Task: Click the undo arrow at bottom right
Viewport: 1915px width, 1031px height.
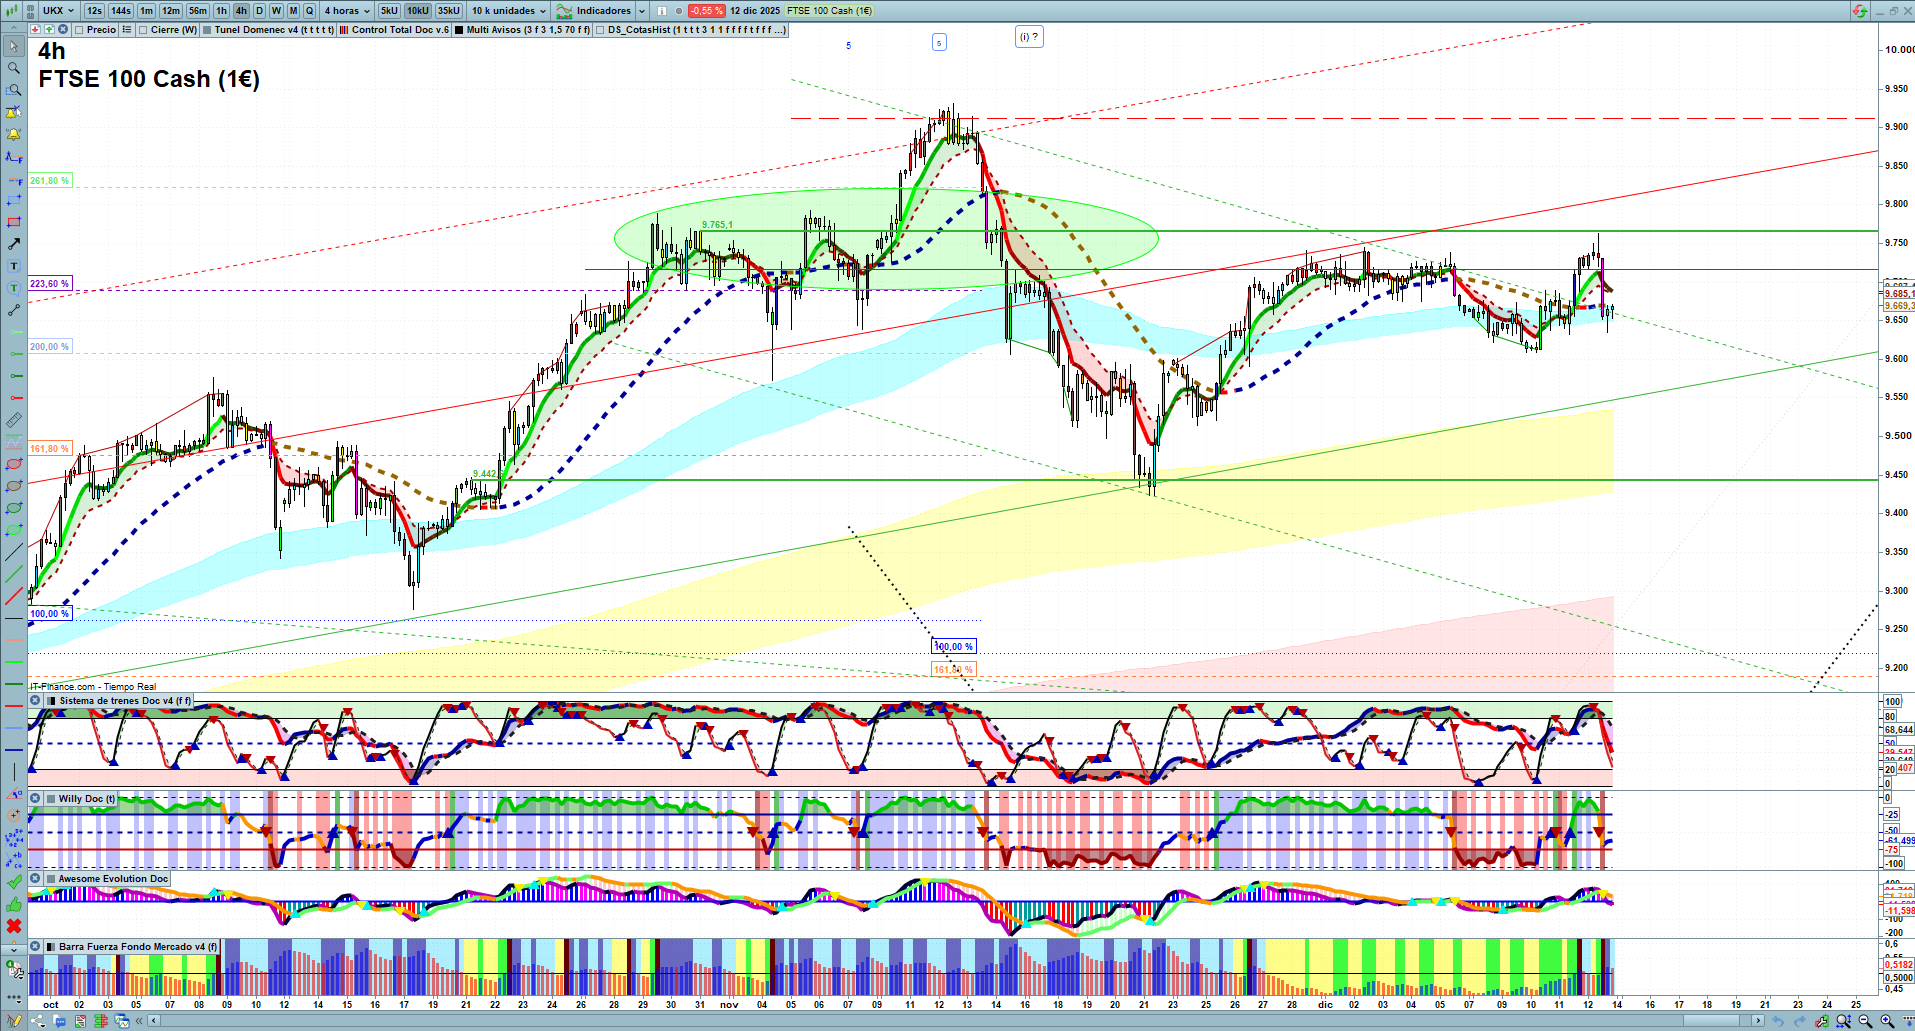Action: 1778,1021
